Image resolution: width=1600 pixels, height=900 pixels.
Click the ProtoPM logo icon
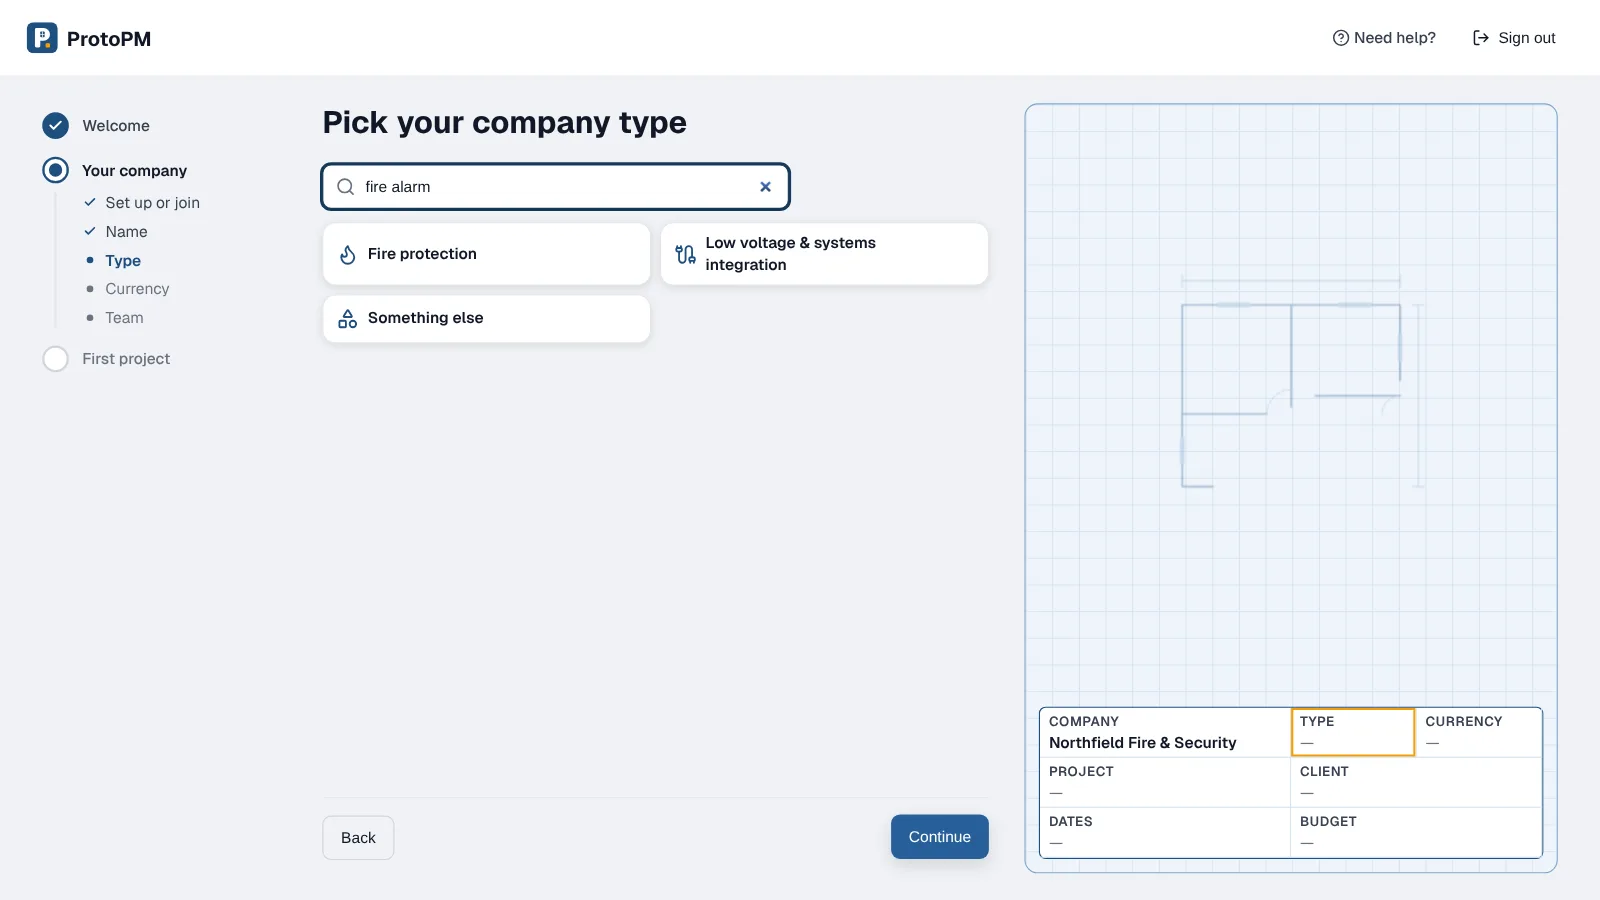click(42, 38)
